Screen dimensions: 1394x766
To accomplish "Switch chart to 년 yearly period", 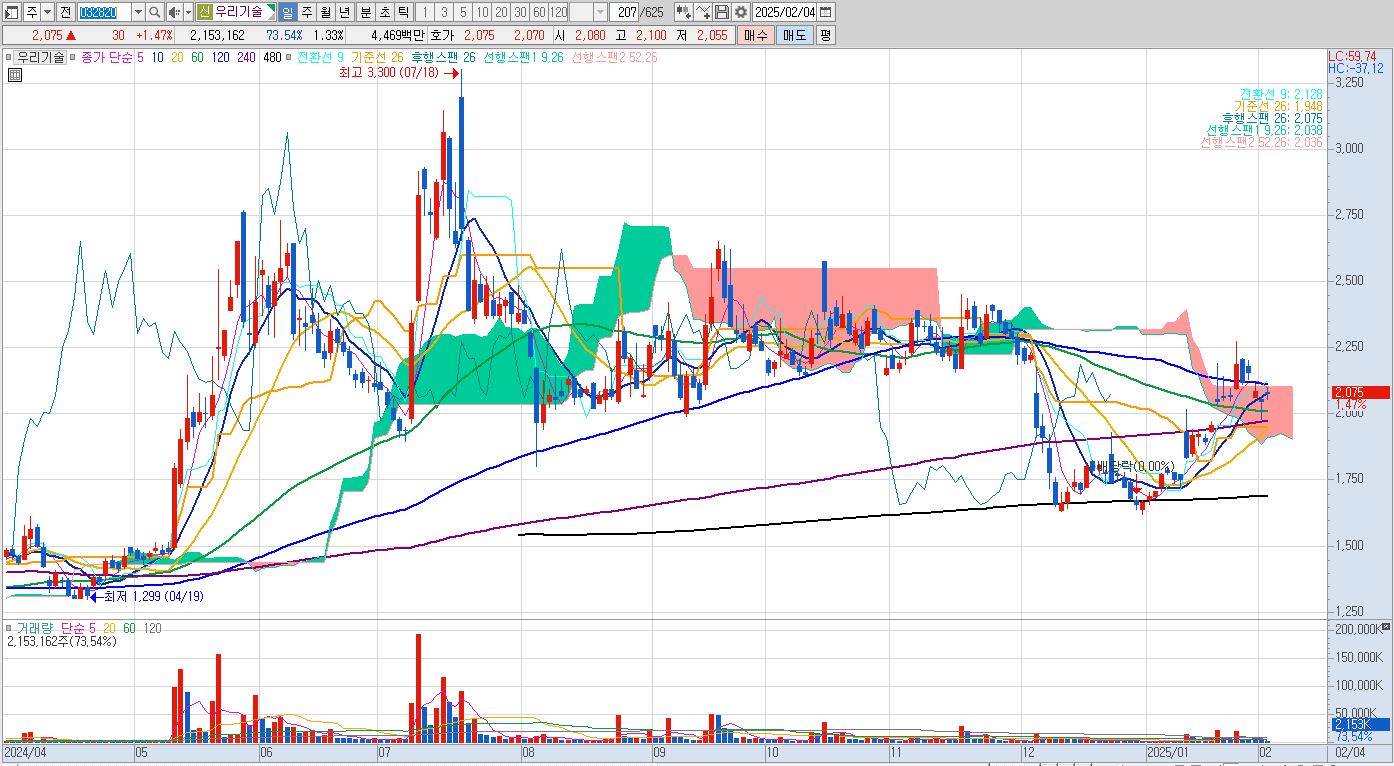I will 344,12.
